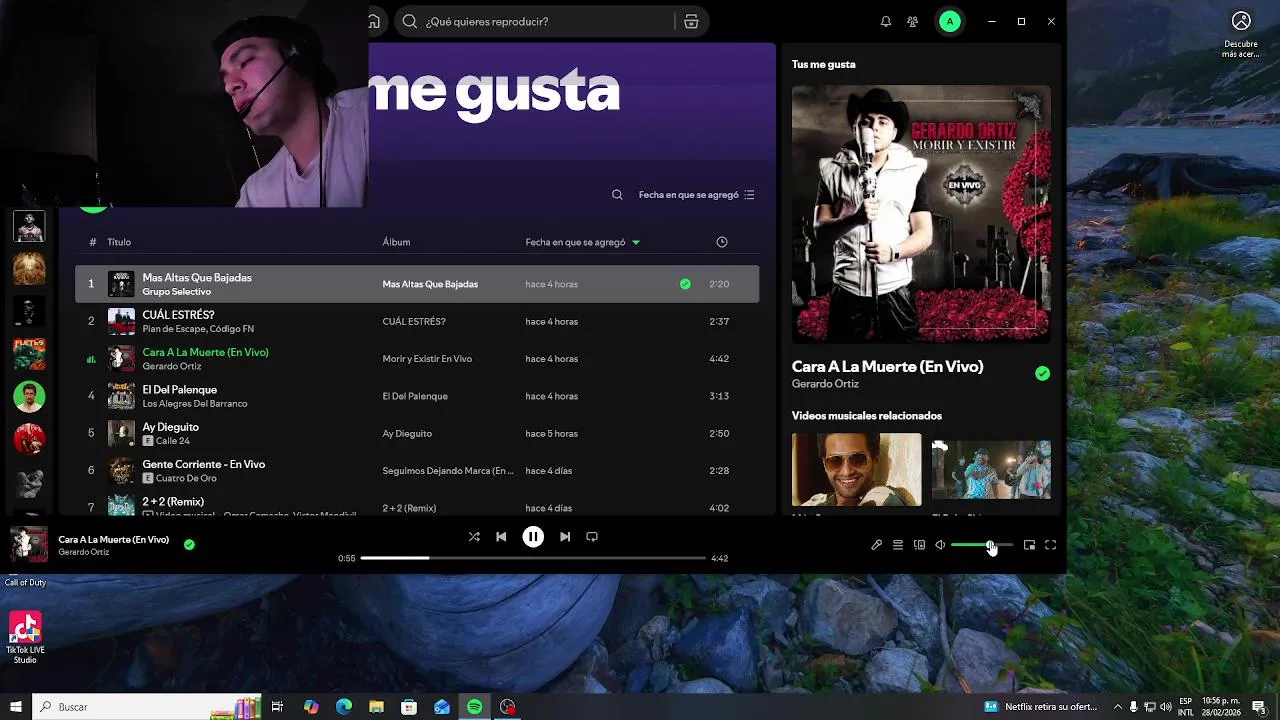
Task: Open Task View in taskbar
Action: (277, 707)
